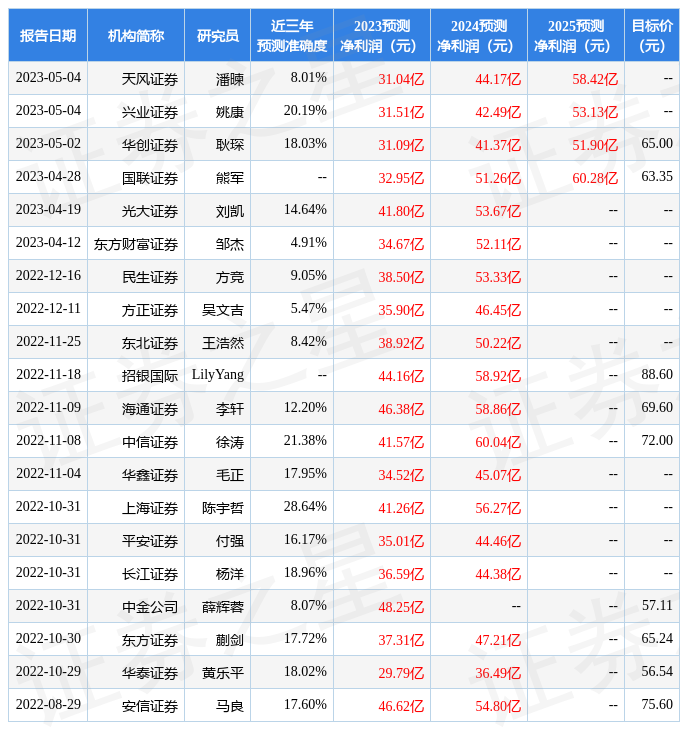Click accuracy value 28.64%
The width and height of the screenshot is (680, 730).
coord(305,507)
